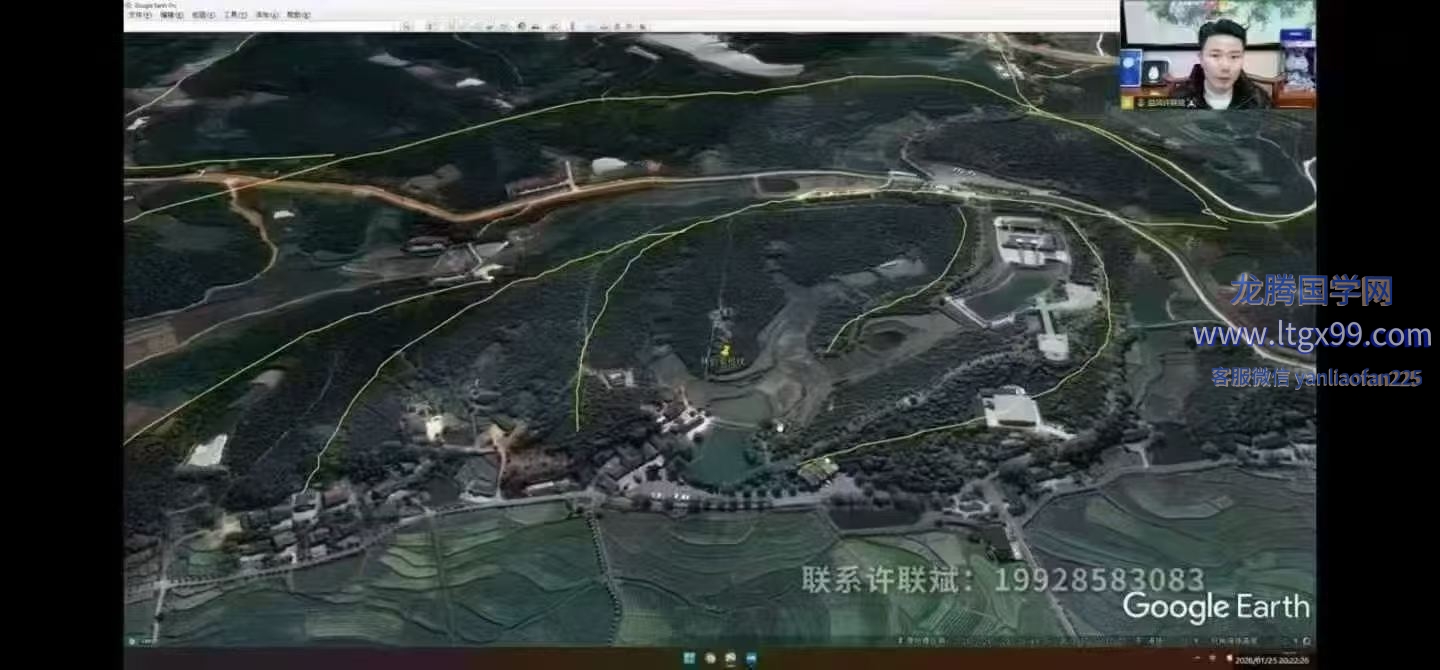Open the 添加 (Add) menu

click(266, 16)
